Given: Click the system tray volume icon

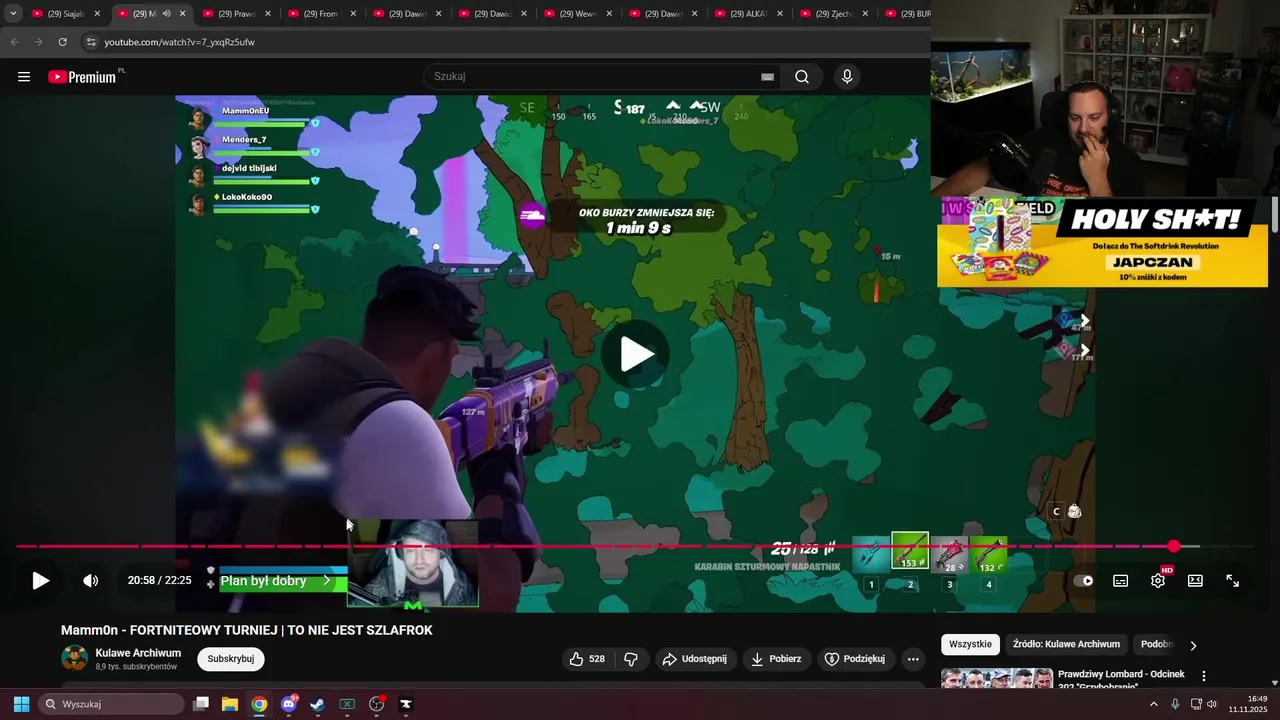Looking at the screenshot, I should (1212, 704).
